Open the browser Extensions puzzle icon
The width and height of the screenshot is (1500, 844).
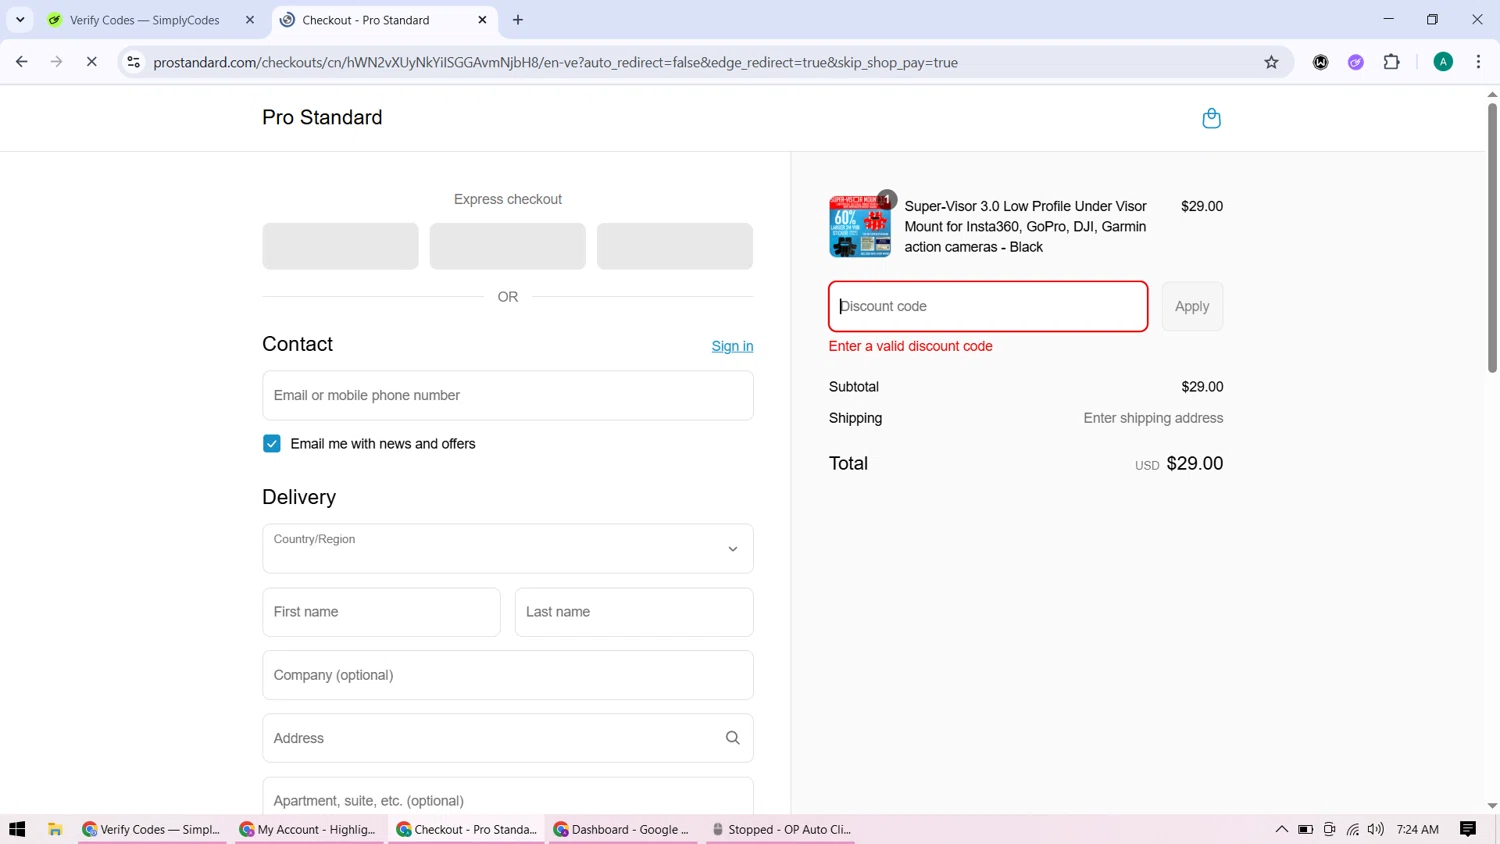[1391, 62]
